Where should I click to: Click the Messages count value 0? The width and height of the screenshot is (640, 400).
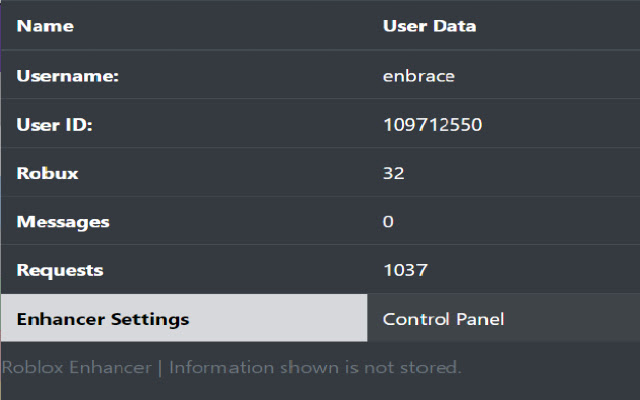[x=388, y=221]
